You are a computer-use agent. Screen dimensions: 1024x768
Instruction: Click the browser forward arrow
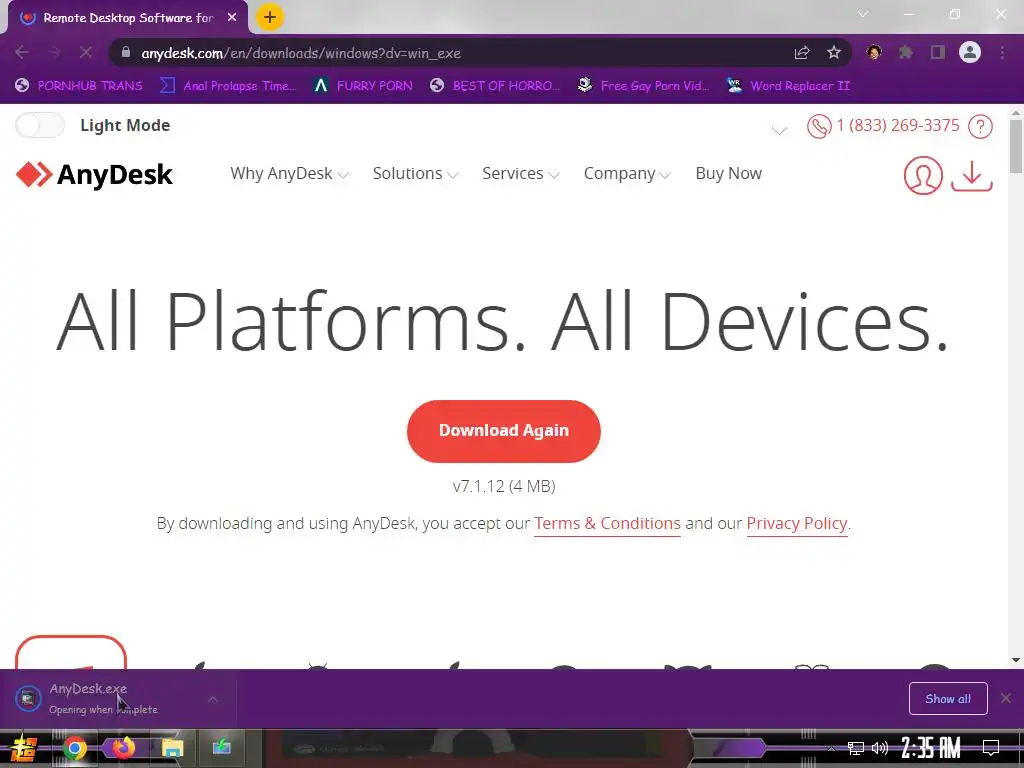tap(54, 52)
